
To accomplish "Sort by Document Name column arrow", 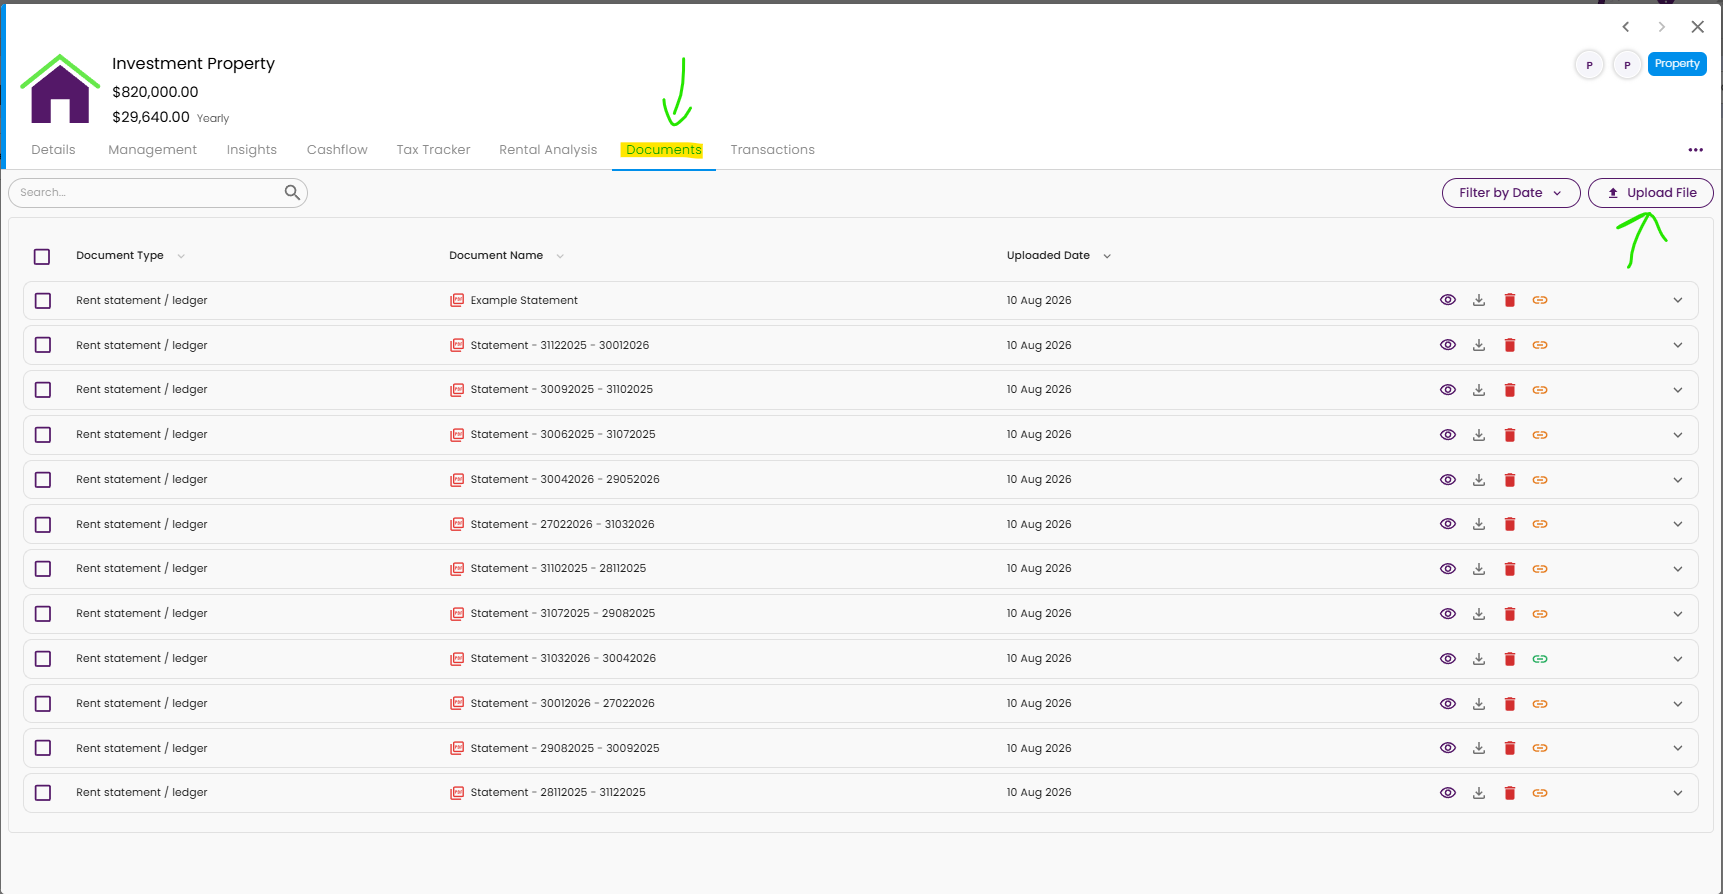I will [x=560, y=256].
